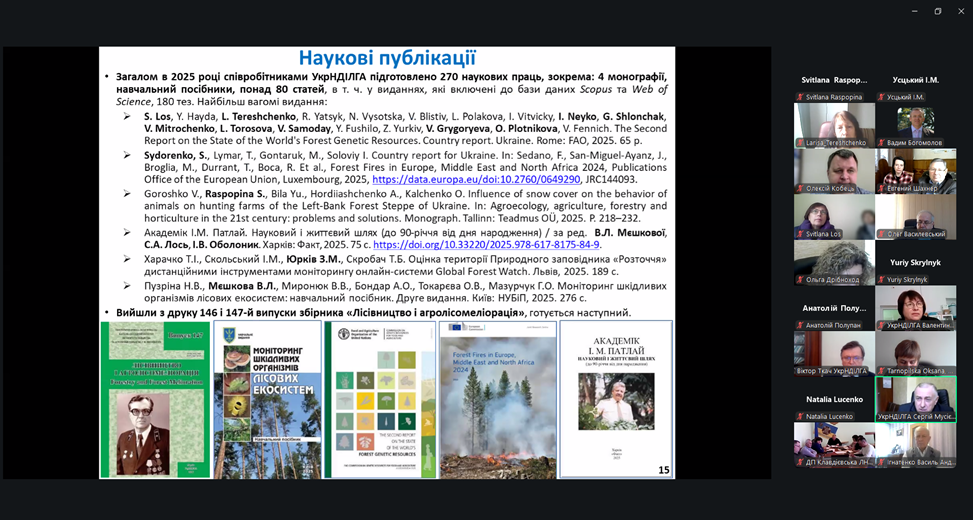Select Вадим Богомолов's video tile
Screen dimensions: 973x520
coord(915,124)
